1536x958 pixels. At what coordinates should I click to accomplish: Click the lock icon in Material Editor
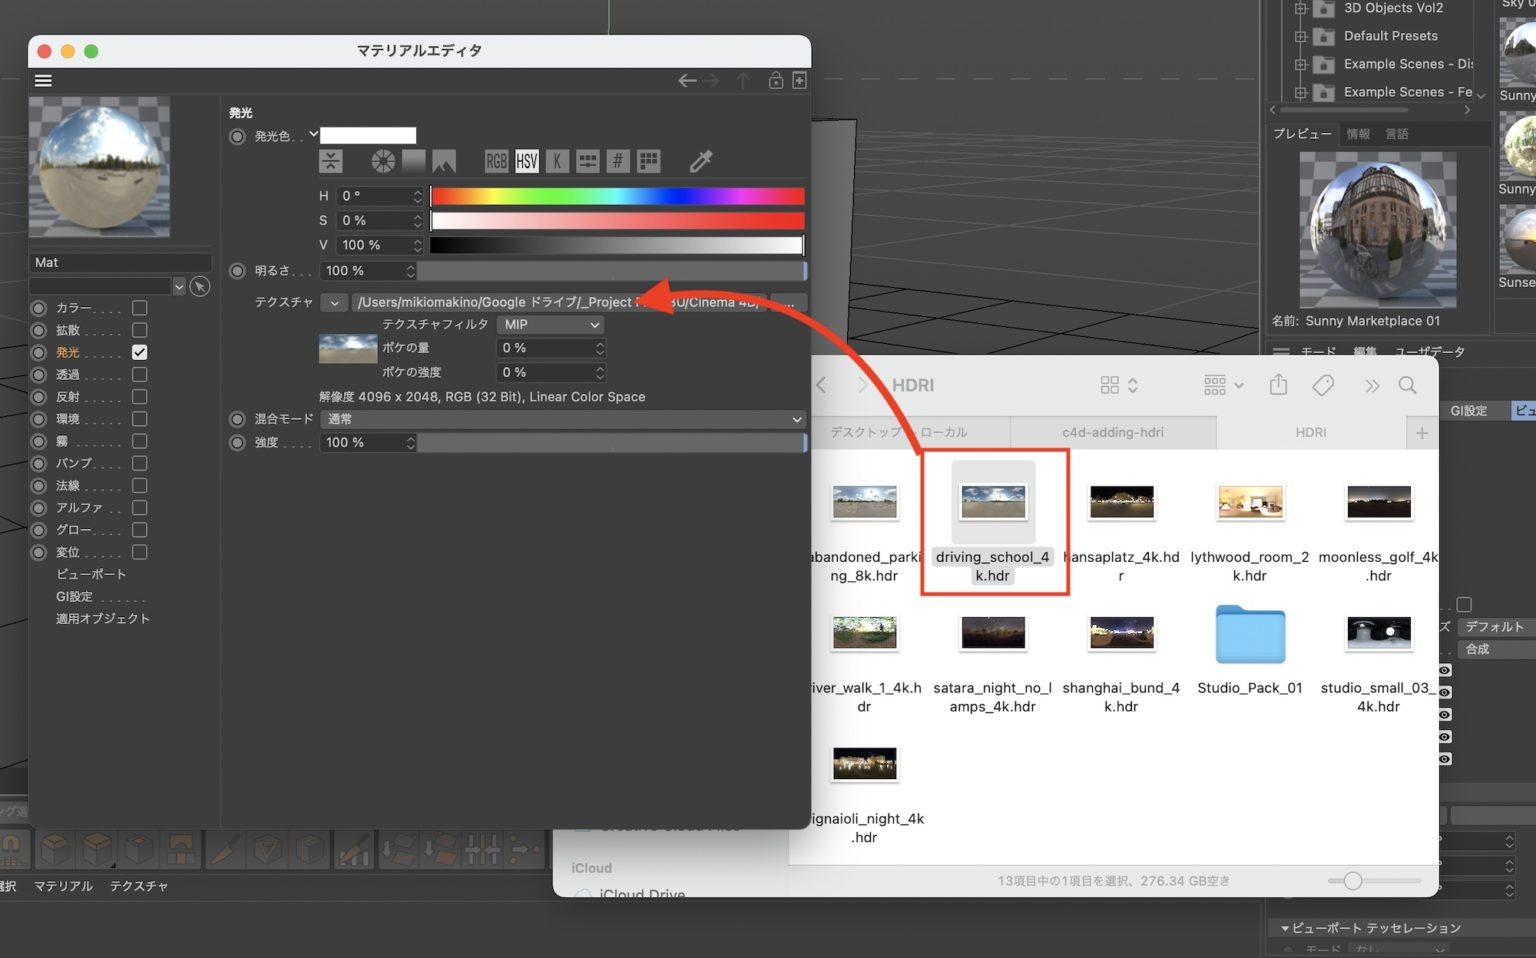tap(775, 80)
